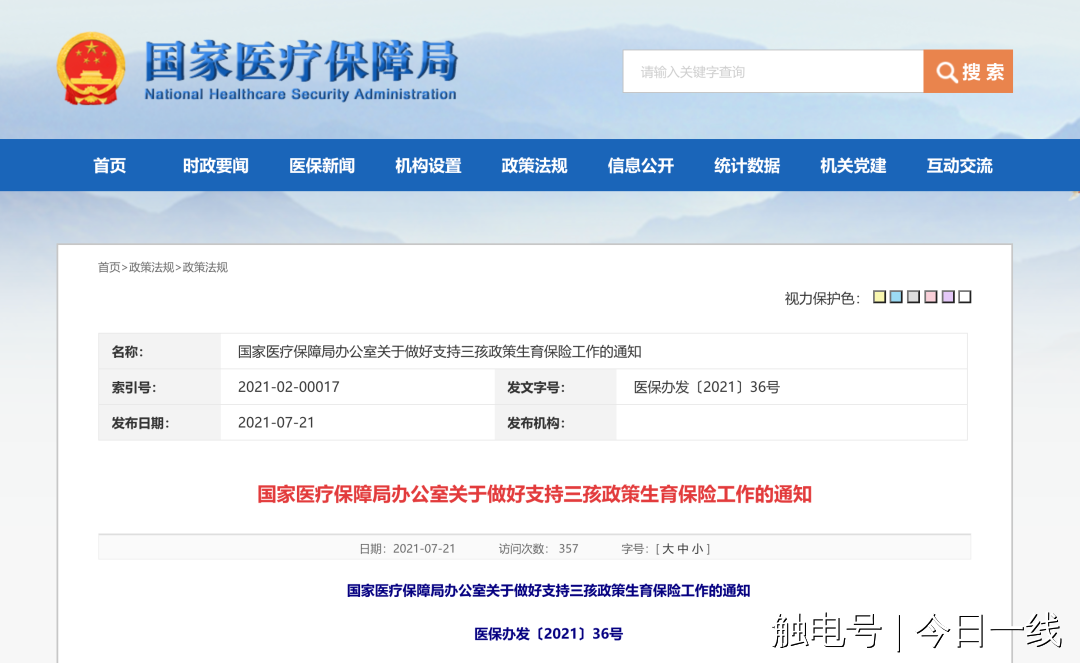Open the 统计数据 navigation item
The width and height of the screenshot is (1080, 663).
(x=747, y=165)
